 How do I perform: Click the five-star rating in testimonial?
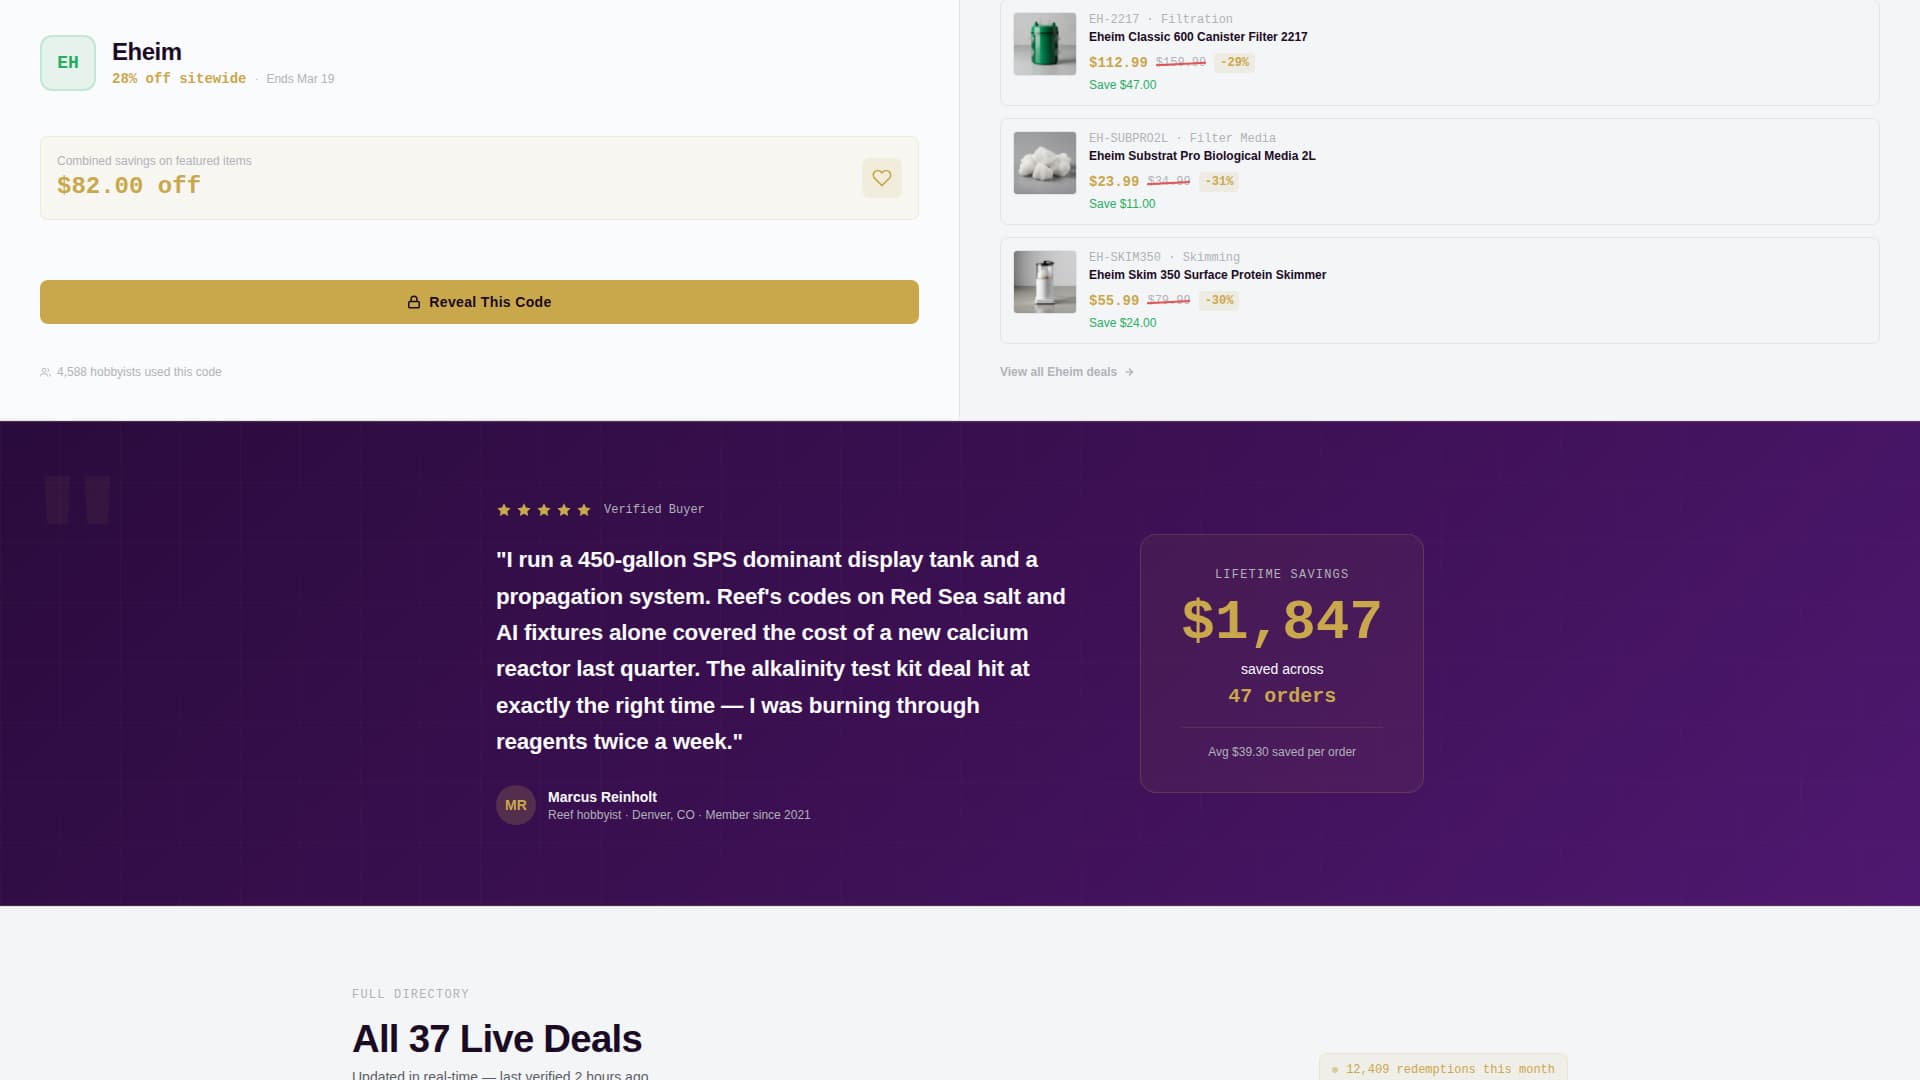coord(544,510)
